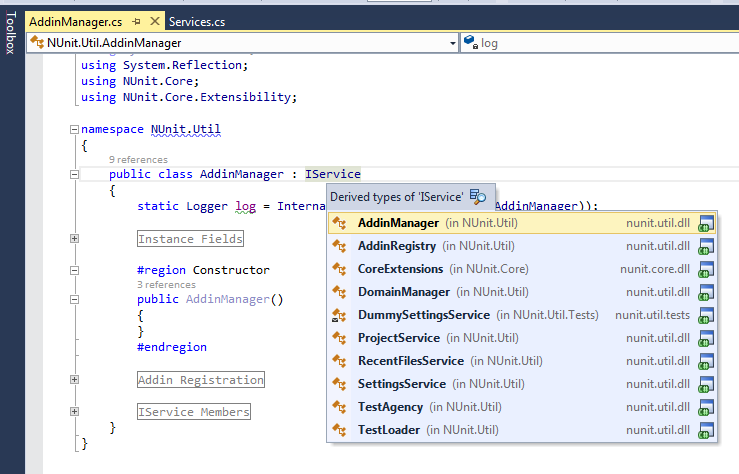This screenshot has width=739, height=474.
Task: Click the assembly icon on SettingsService row
Action: pyautogui.click(x=706, y=384)
